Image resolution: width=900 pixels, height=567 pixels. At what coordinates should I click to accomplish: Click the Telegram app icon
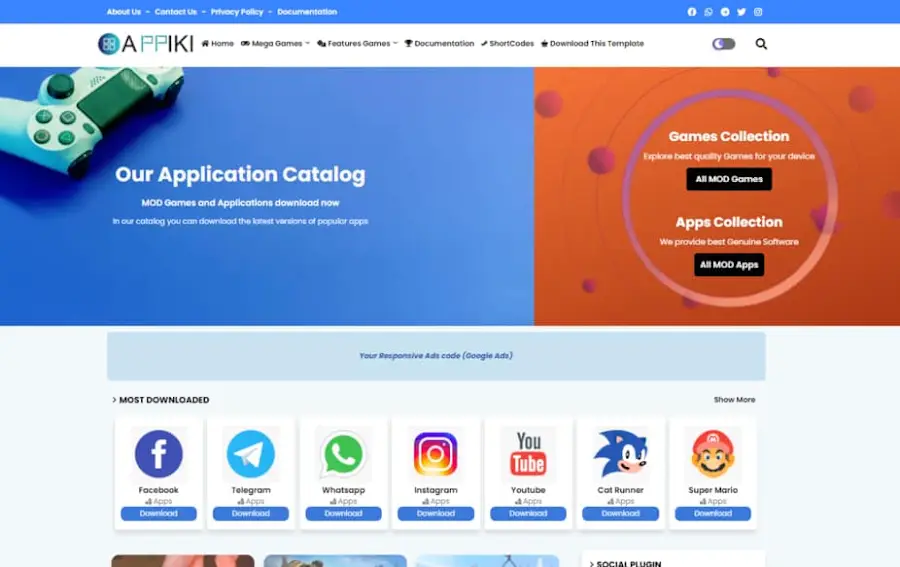[251, 453]
